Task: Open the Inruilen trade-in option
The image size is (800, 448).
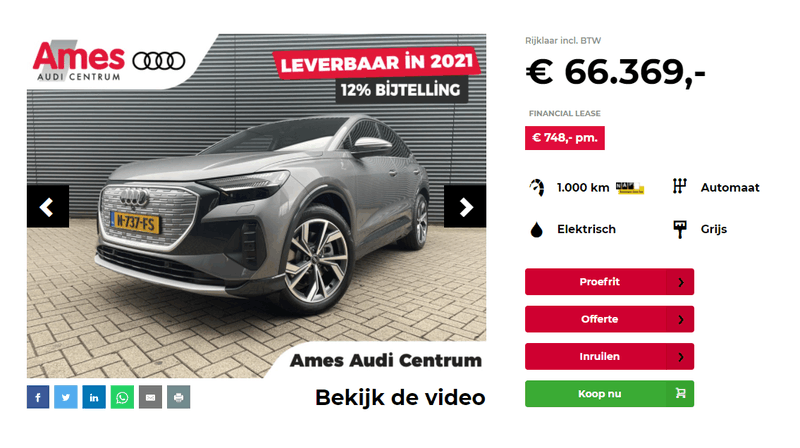Action: tap(609, 356)
